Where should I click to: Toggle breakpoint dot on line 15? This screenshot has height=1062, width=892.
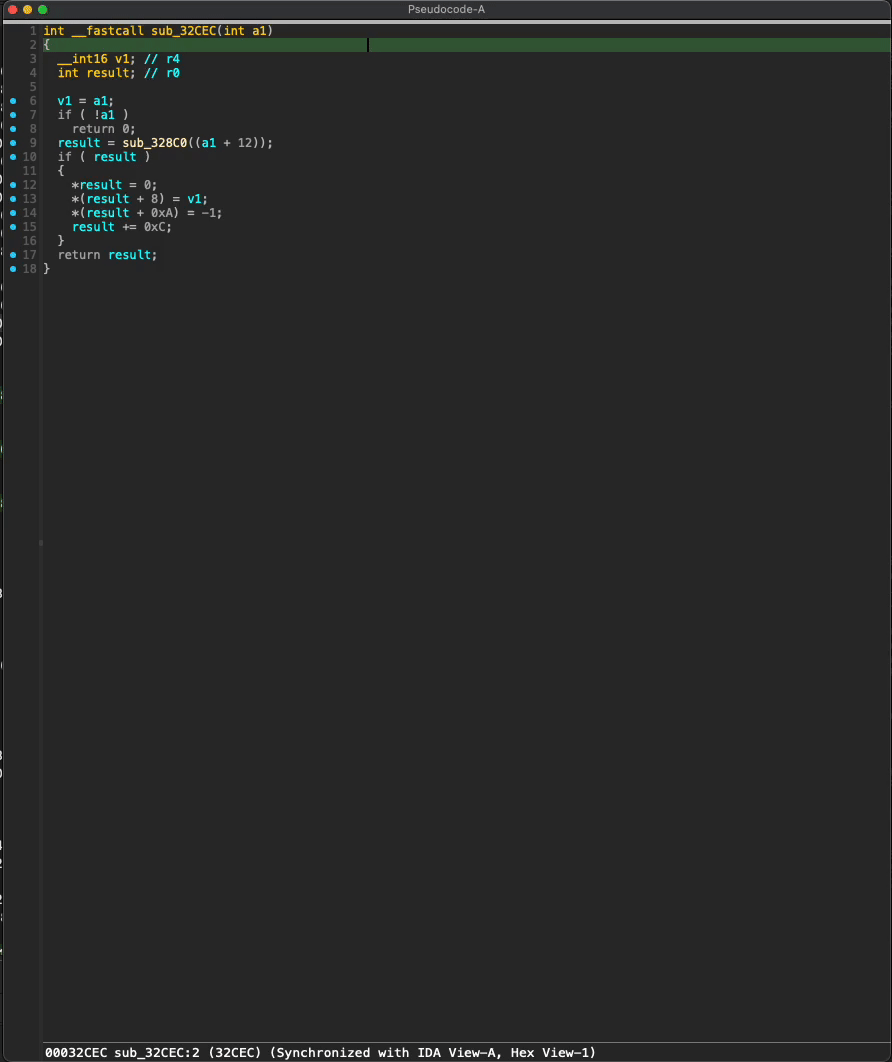(x=13, y=227)
